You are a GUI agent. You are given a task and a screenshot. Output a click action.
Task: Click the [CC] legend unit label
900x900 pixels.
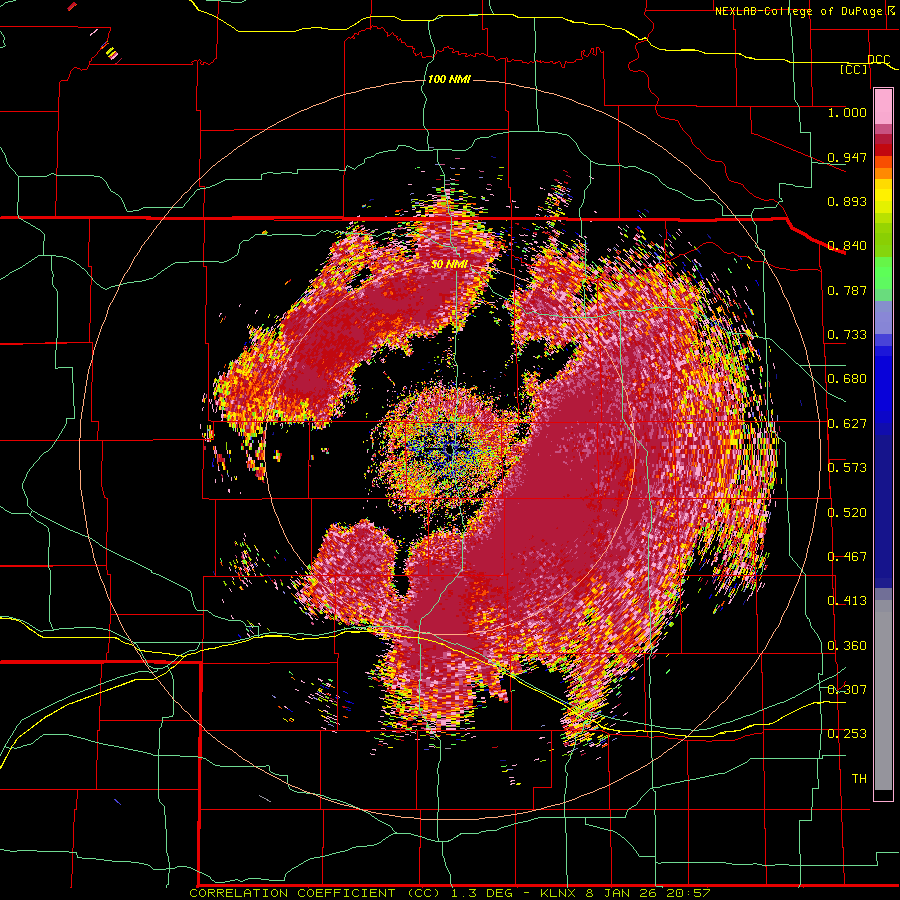point(854,69)
